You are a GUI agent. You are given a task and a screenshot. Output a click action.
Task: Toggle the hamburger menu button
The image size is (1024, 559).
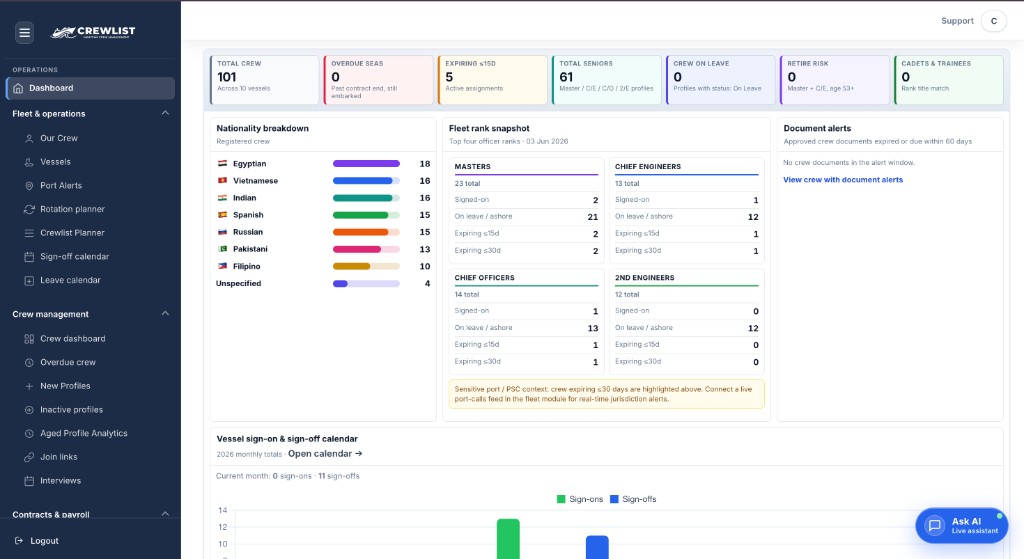(25, 33)
